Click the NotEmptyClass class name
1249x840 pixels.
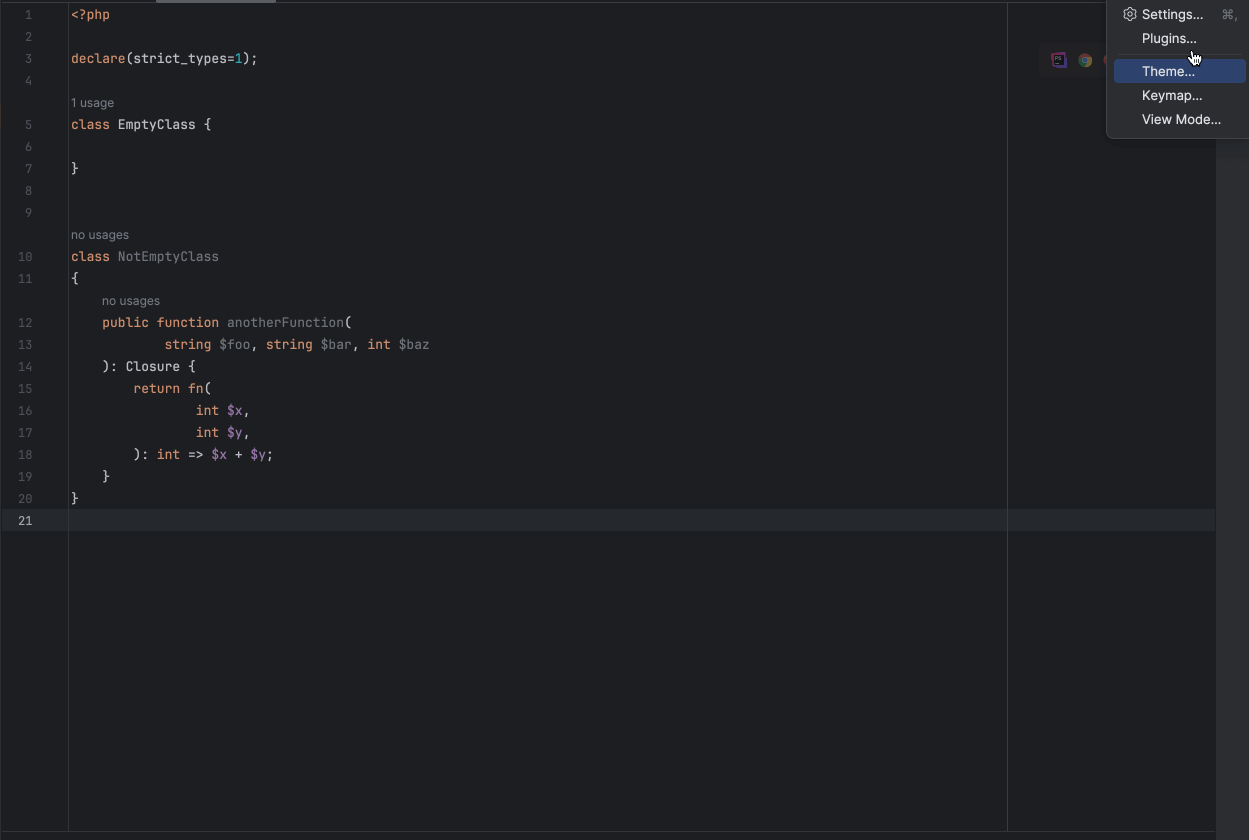(168, 257)
